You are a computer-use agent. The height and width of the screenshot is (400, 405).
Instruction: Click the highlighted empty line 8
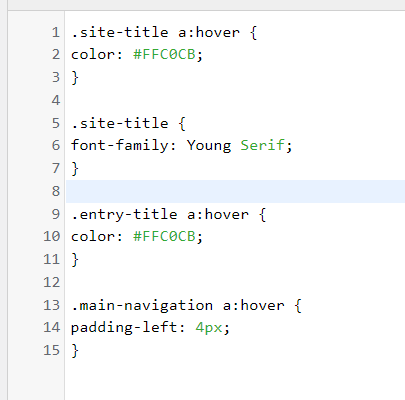tap(235, 191)
